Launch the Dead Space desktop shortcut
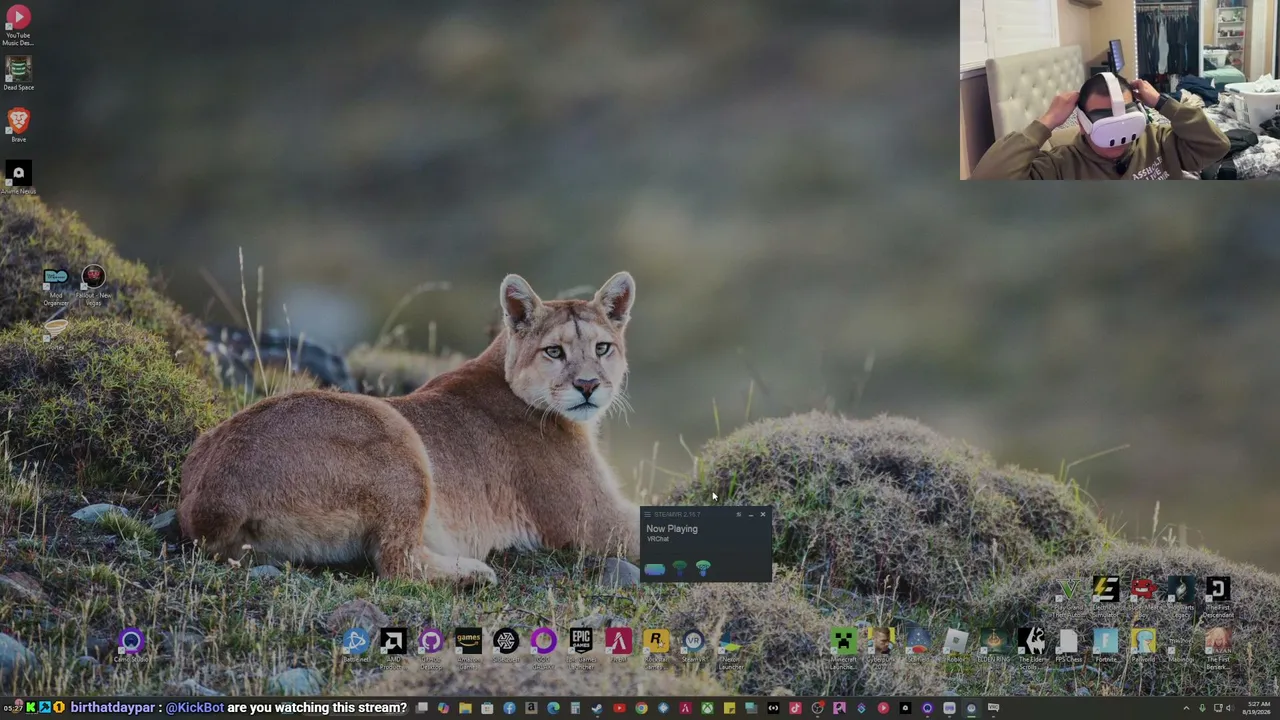Viewport: 1280px width, 720px height. coord(18,74)
